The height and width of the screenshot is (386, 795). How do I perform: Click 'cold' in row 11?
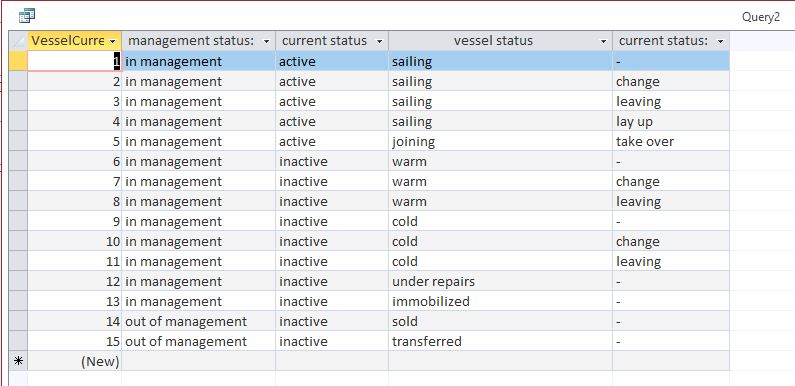pyautogui.click(x=405, y=261)
